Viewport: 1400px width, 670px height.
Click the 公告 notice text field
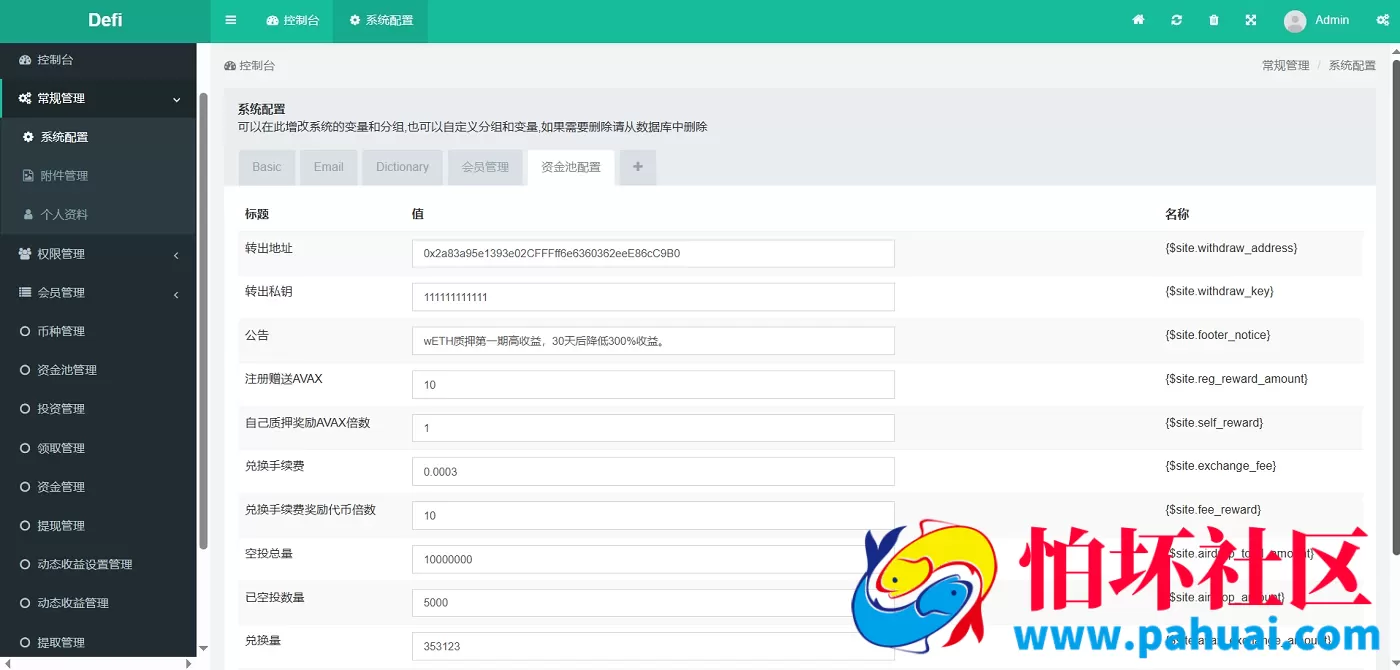coord(653,341)
